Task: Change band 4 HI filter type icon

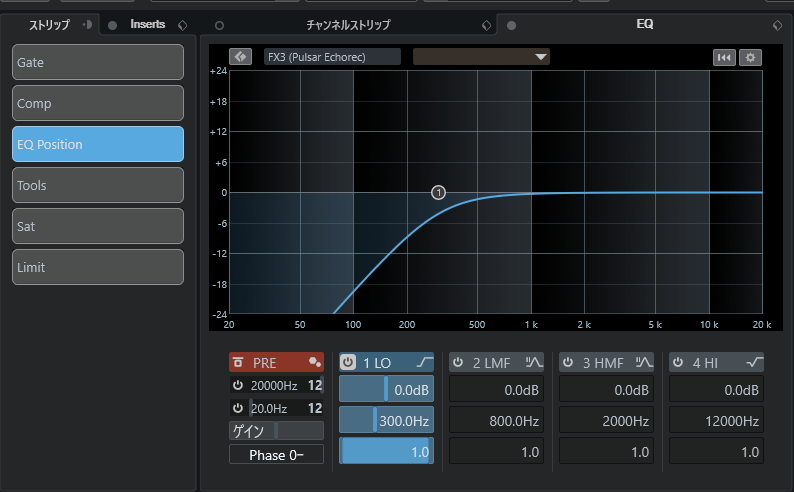Action: pyautogui.click(x=755, y=362)
